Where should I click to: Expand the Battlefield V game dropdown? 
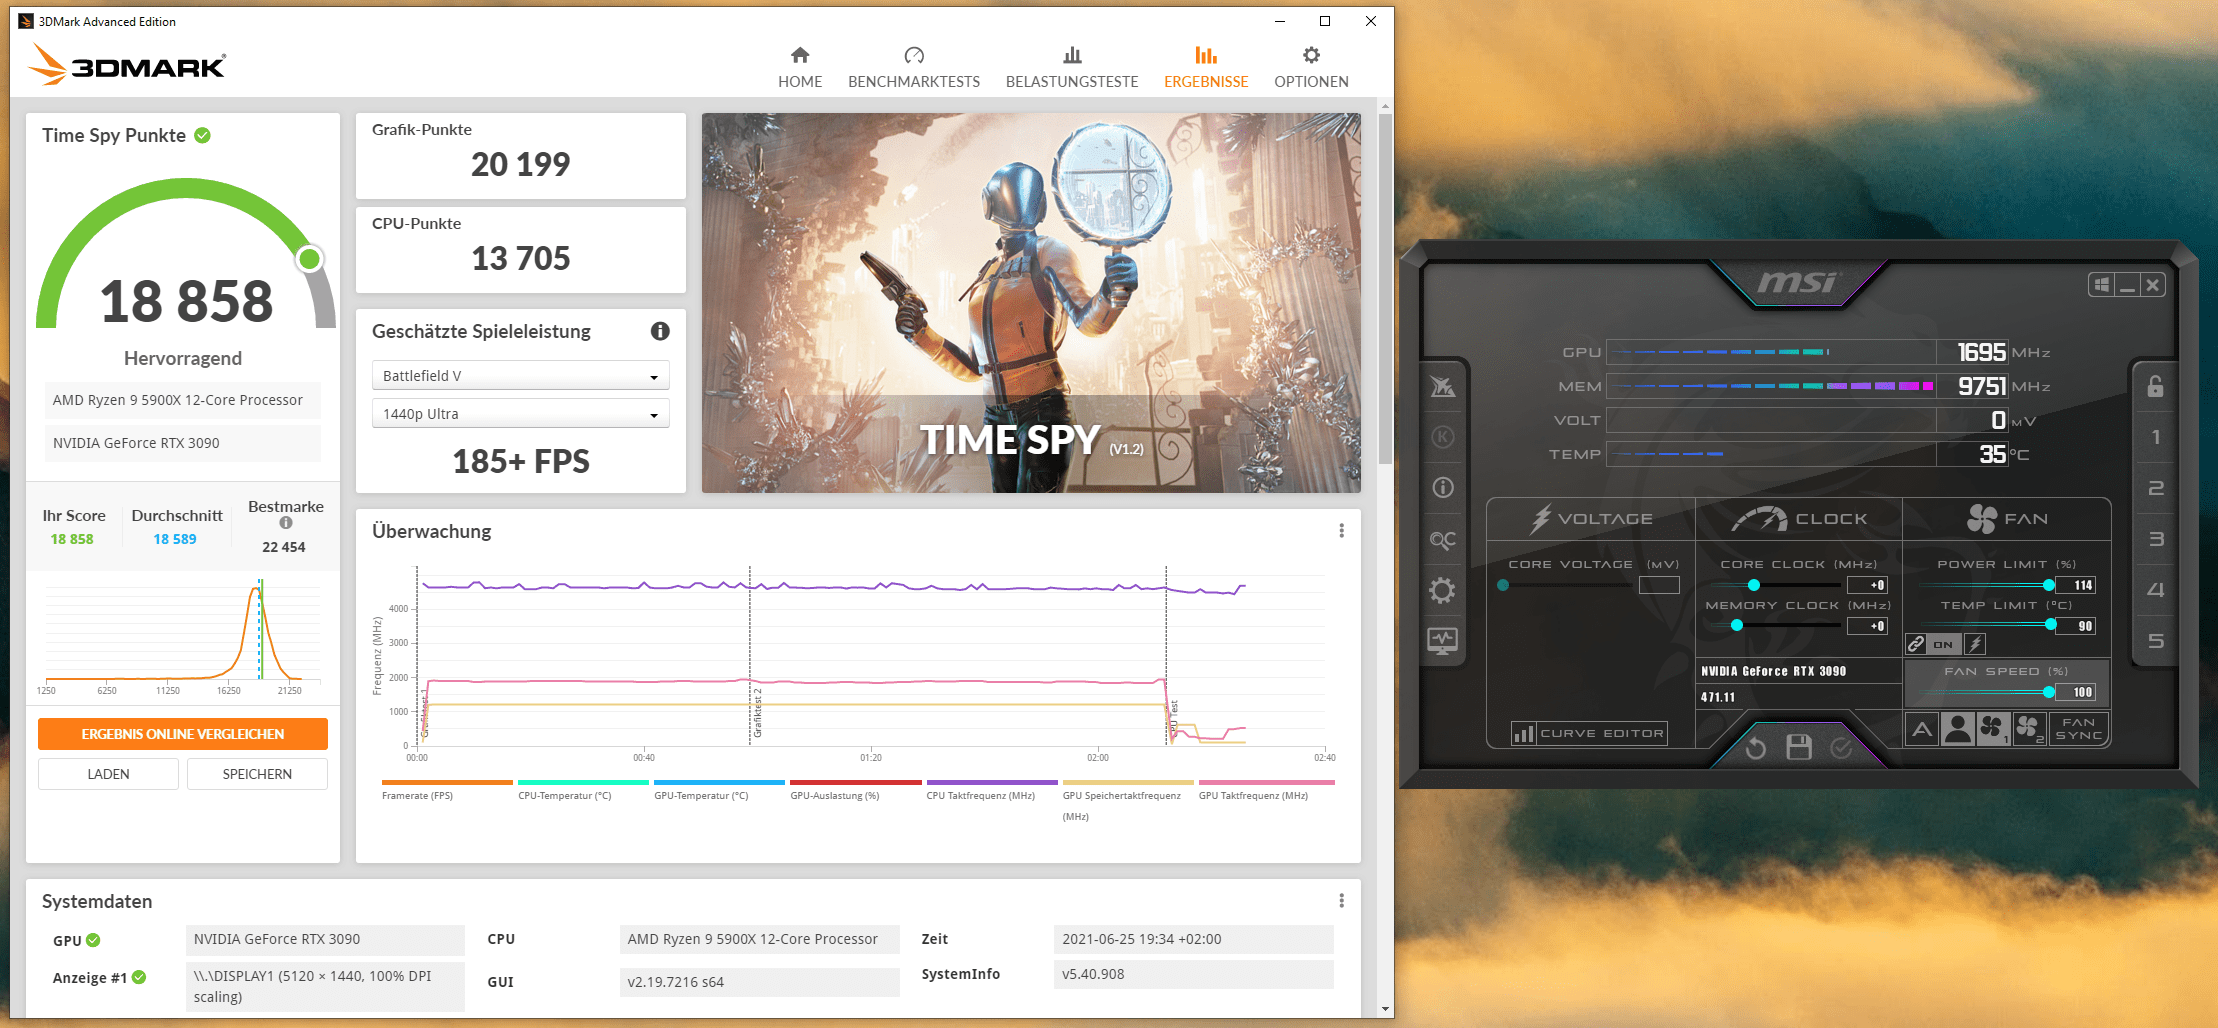click(520, 376)
